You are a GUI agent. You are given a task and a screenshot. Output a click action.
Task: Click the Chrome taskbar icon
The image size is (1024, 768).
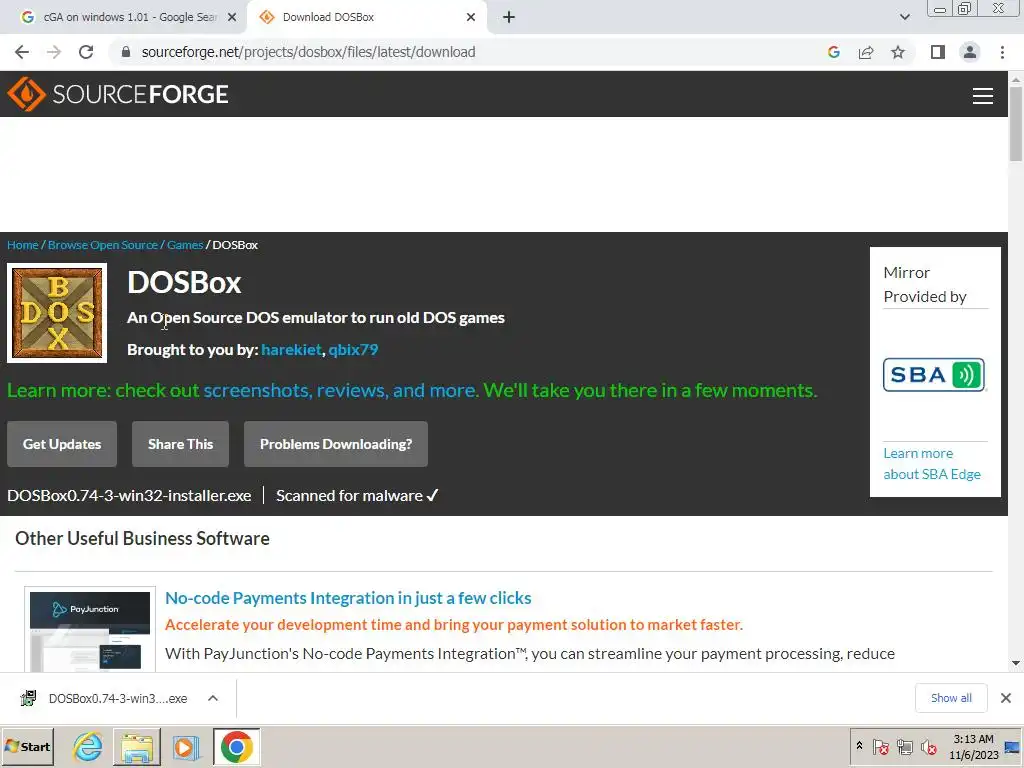point(236,746)
